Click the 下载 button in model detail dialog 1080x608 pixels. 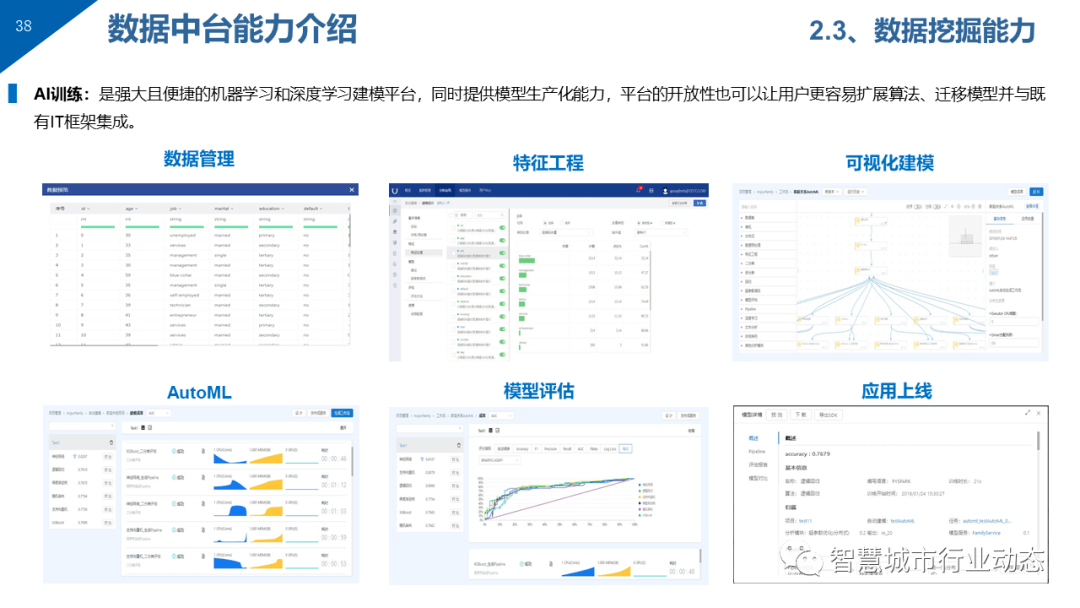(800, 415)
